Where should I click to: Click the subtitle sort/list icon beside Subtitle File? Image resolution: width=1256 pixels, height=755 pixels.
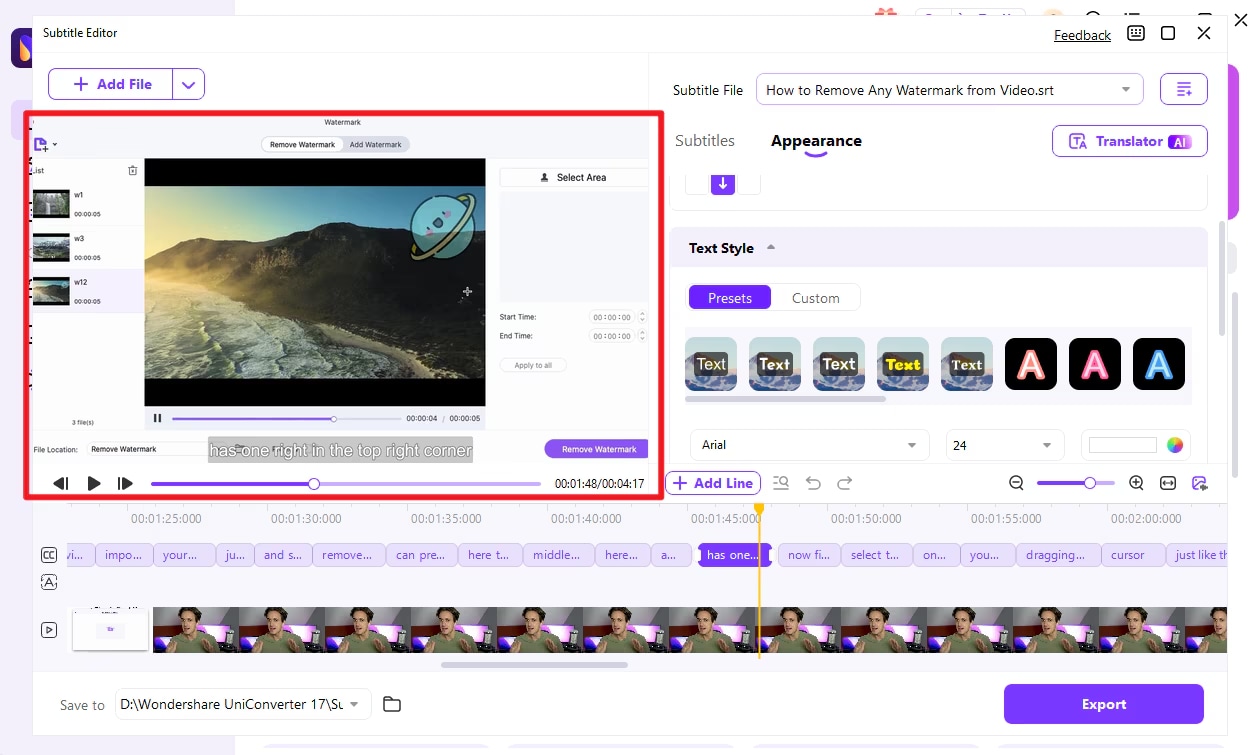[1184, 89]
